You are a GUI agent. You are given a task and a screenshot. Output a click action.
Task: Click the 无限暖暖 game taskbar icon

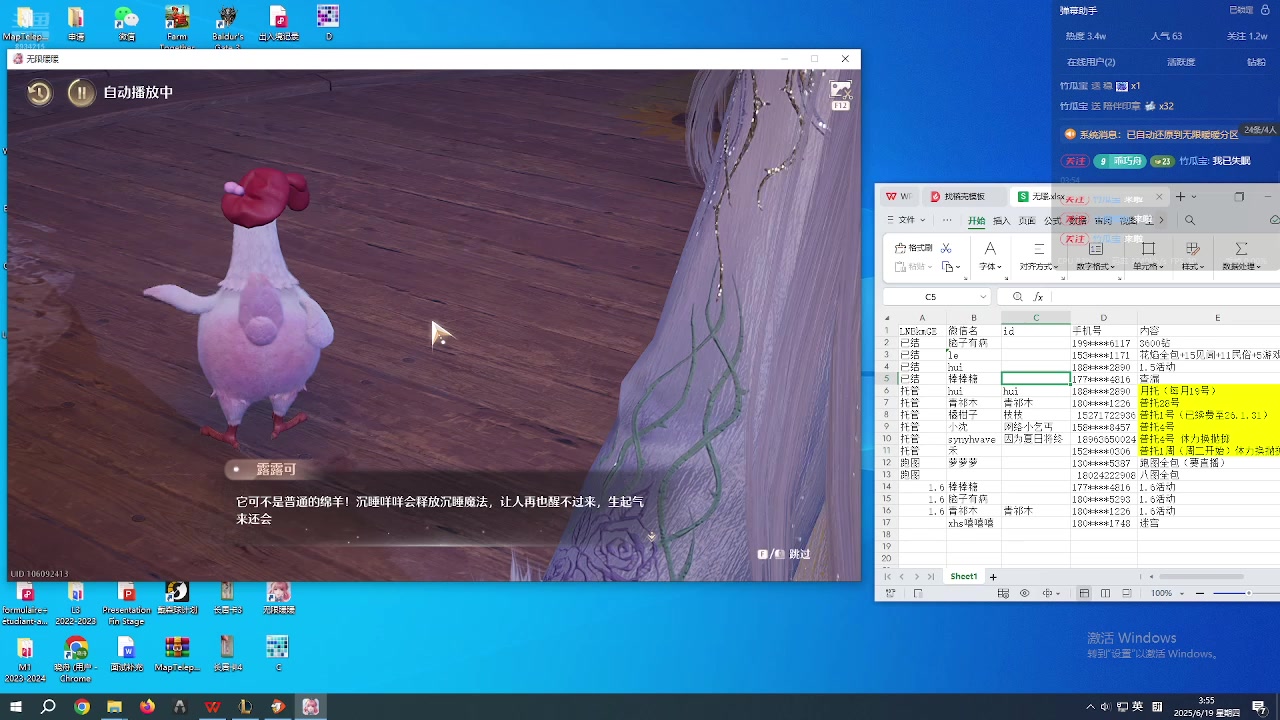tap(311, 707)
